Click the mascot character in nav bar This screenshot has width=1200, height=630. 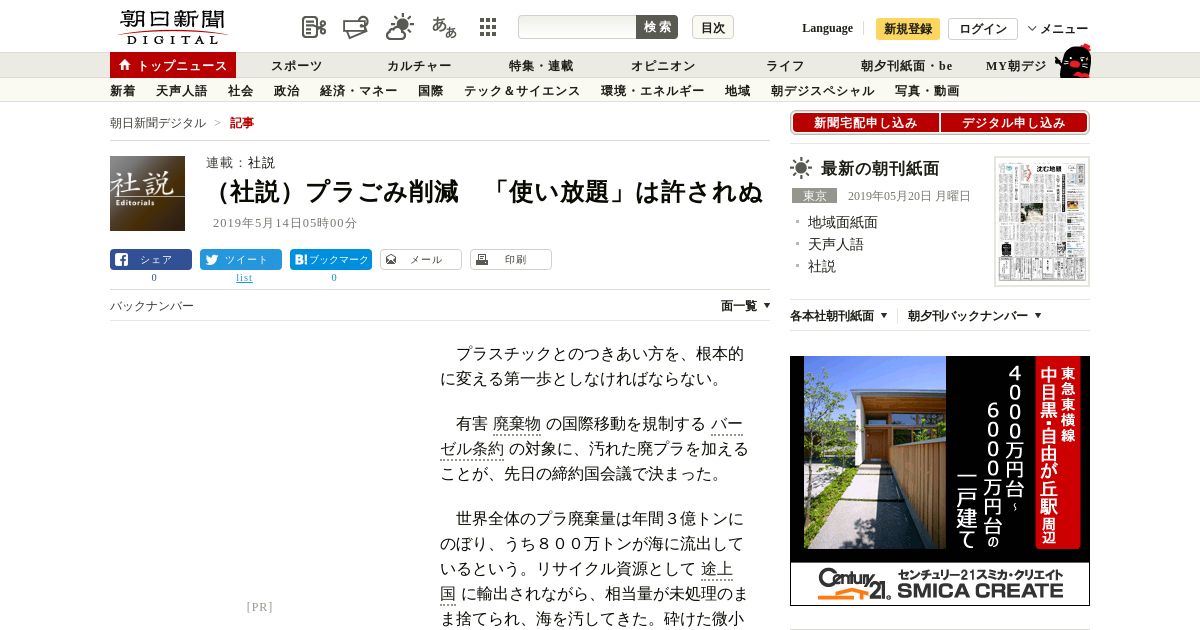point(1073,62)
